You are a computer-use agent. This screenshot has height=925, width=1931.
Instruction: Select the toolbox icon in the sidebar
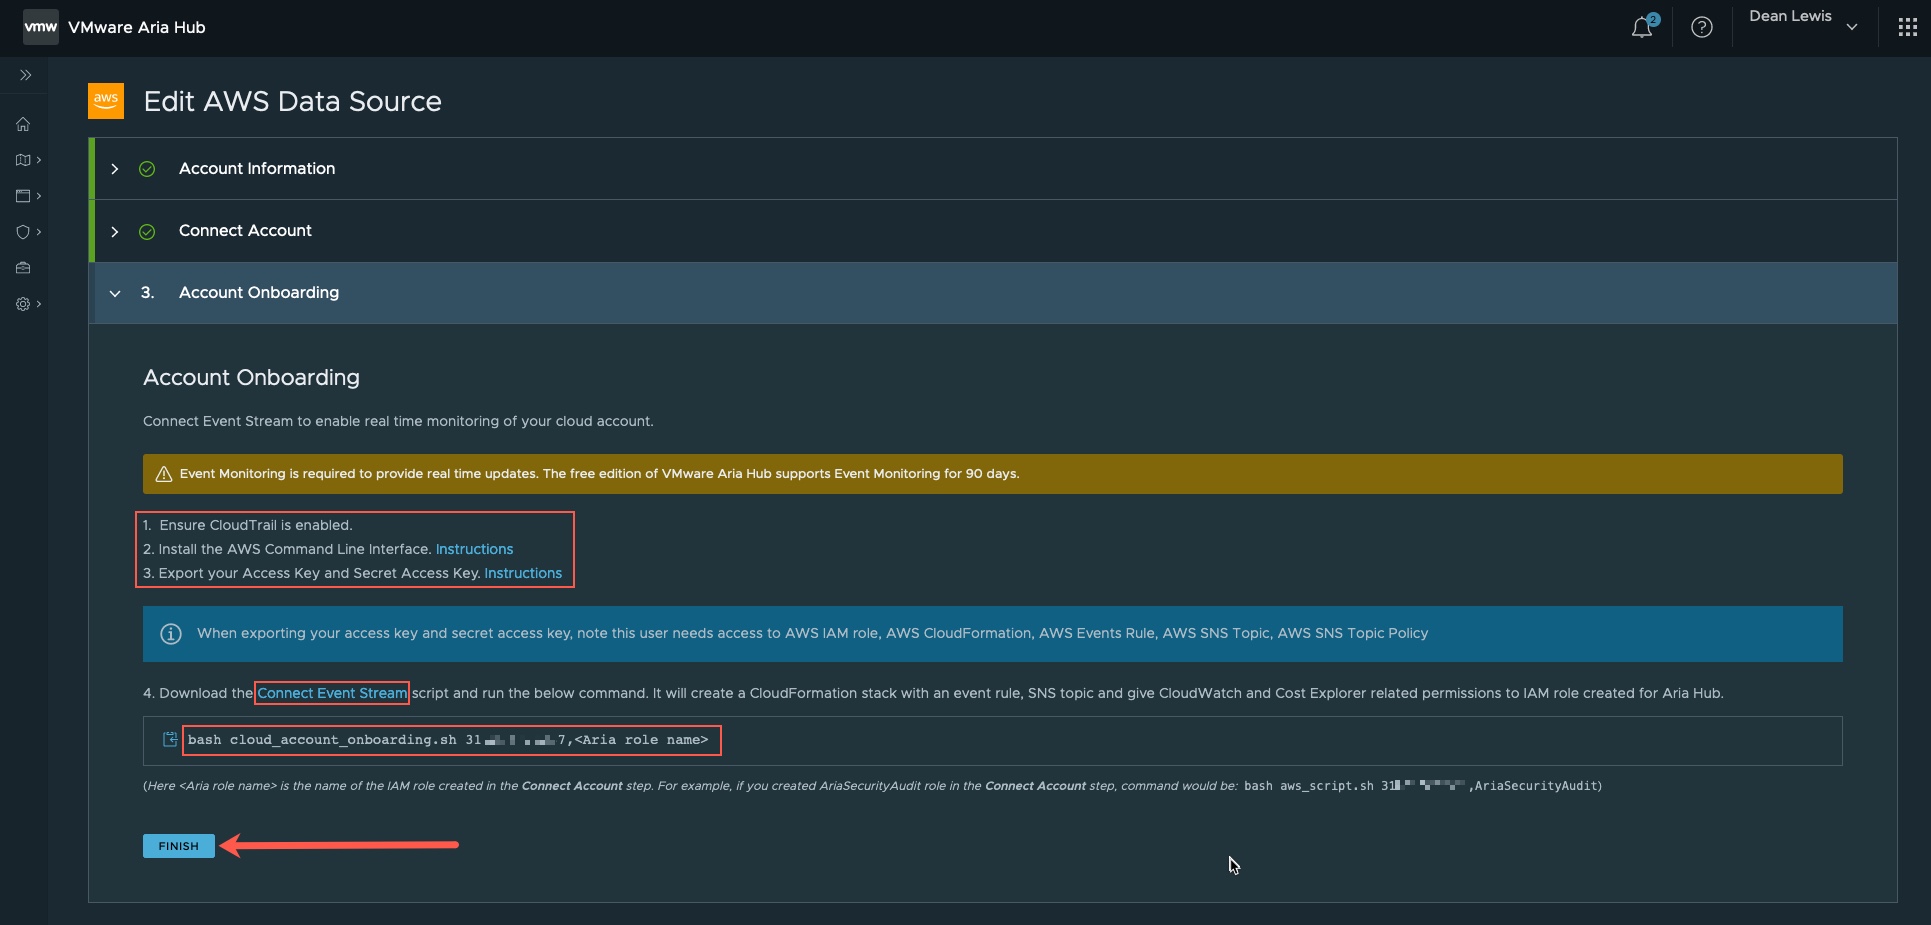[x=23, y=268]
